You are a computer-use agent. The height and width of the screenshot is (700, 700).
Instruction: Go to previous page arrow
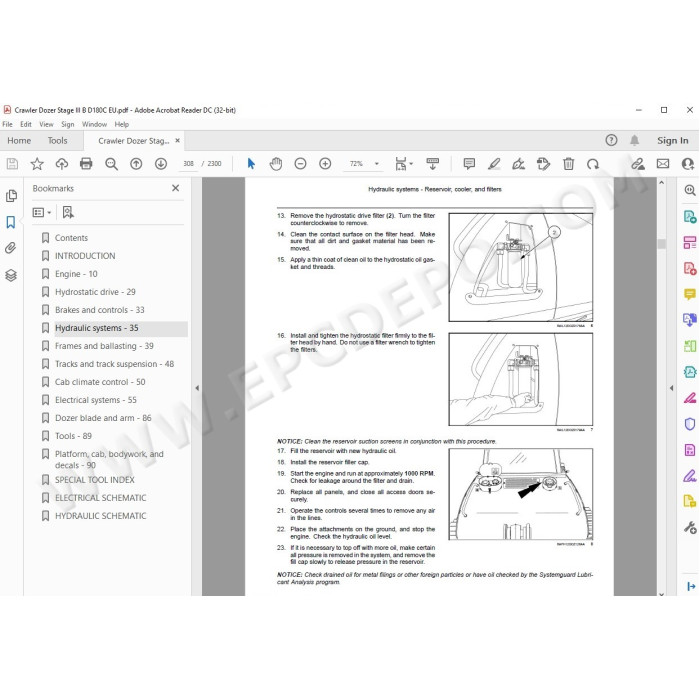(x=136, y=164)
